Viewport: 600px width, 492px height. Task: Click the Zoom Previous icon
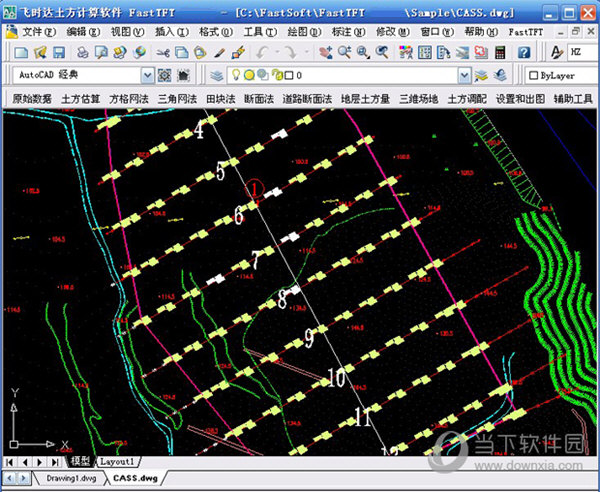click(x=382, y=52)
